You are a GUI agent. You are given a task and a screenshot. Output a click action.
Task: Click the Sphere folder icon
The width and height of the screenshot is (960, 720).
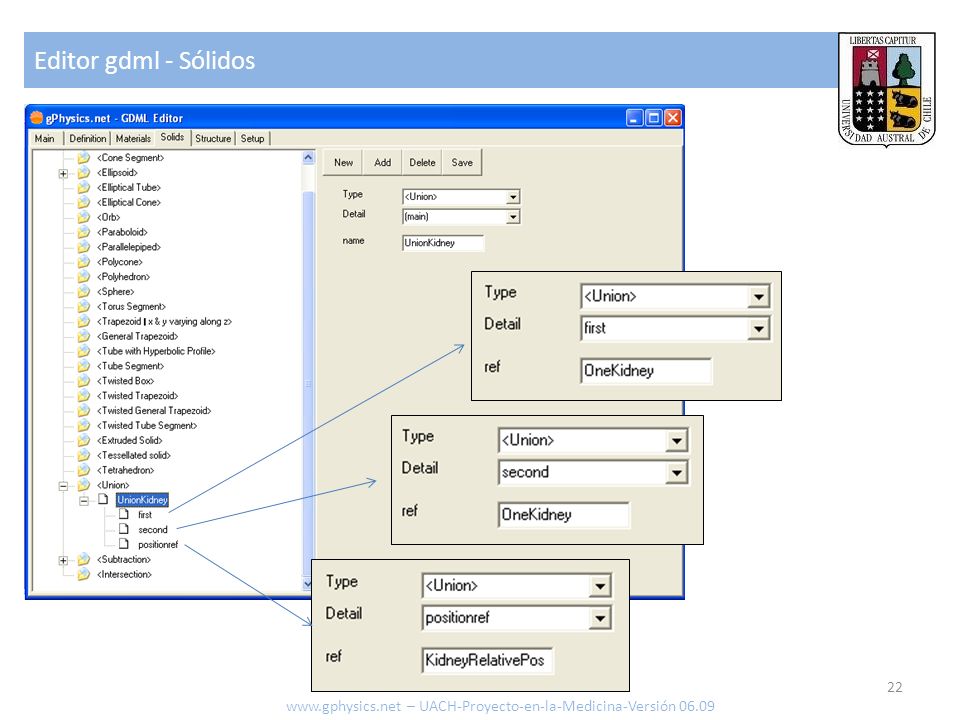coord(84,292)
